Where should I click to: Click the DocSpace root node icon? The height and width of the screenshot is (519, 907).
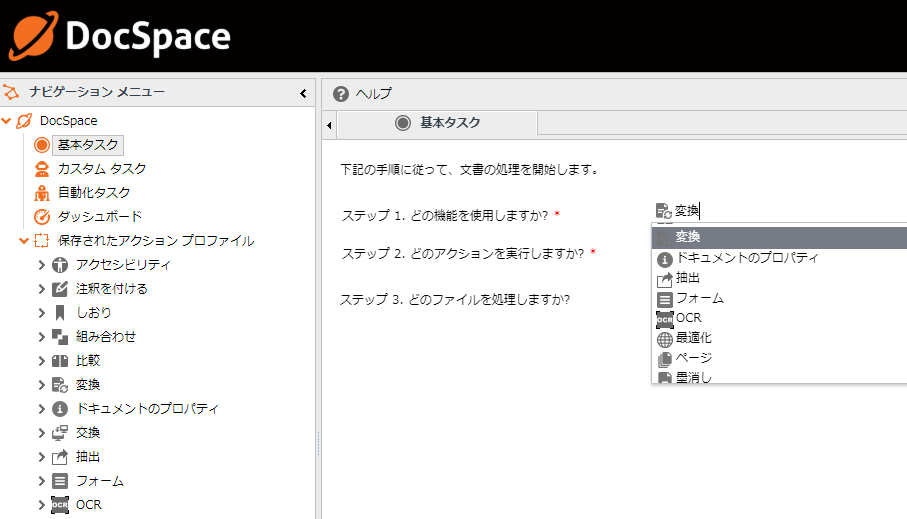click(24, 121)
